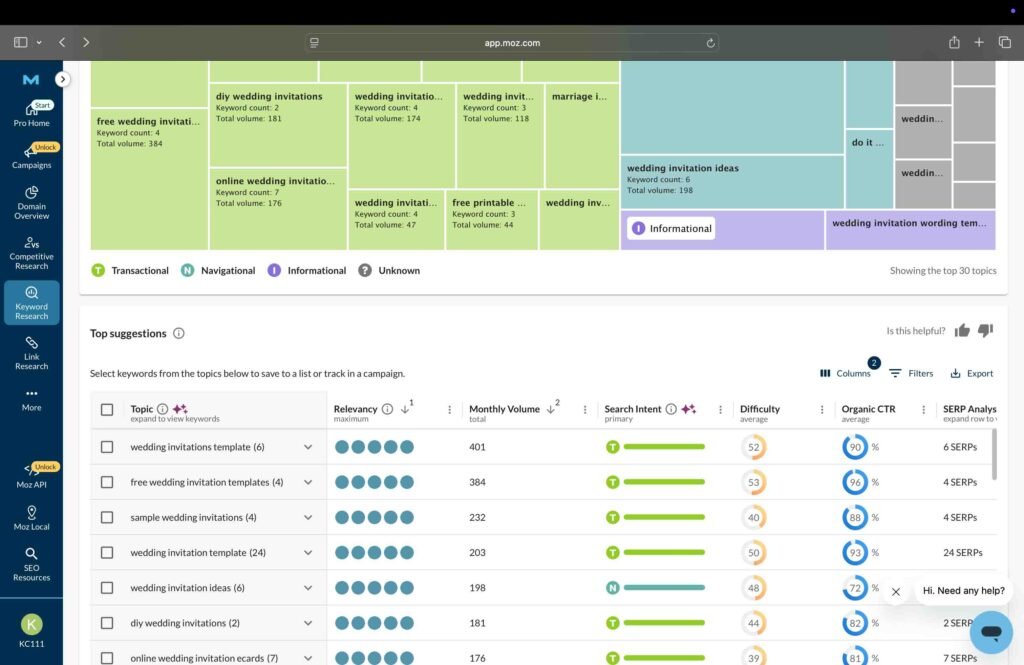Expand the wedding invitation ideas row
Screen dimensions: 1024x665
(x=308, y=588)
